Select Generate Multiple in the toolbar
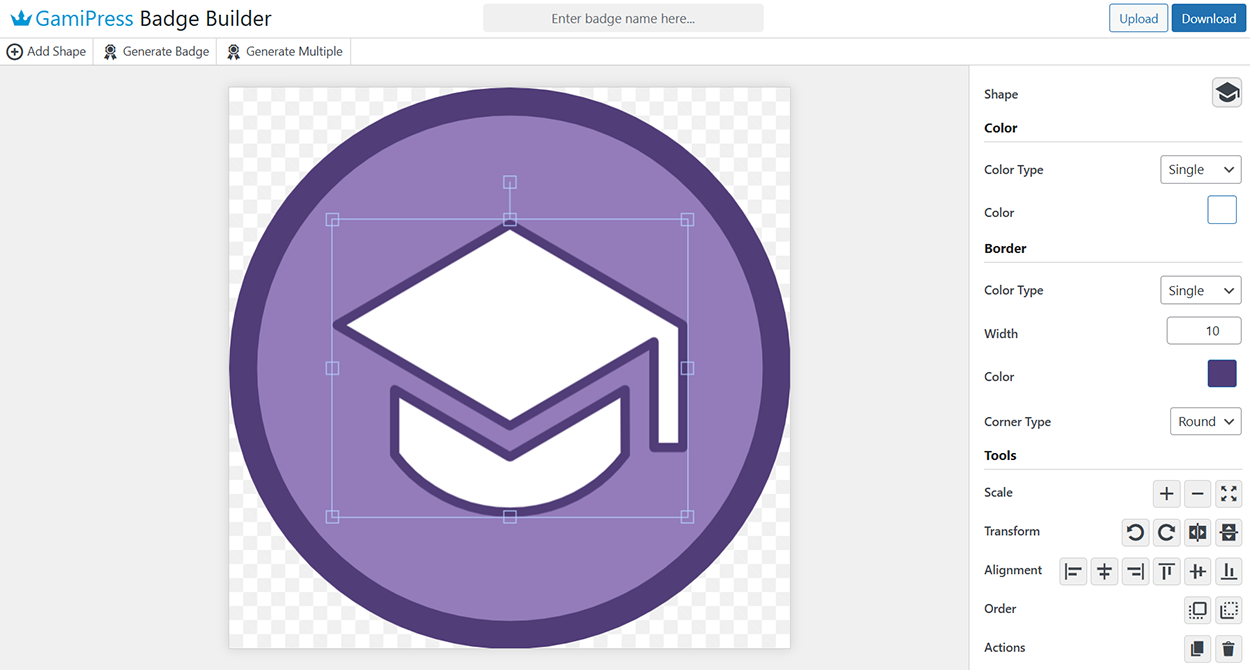1250x670 pixels. 284,52
